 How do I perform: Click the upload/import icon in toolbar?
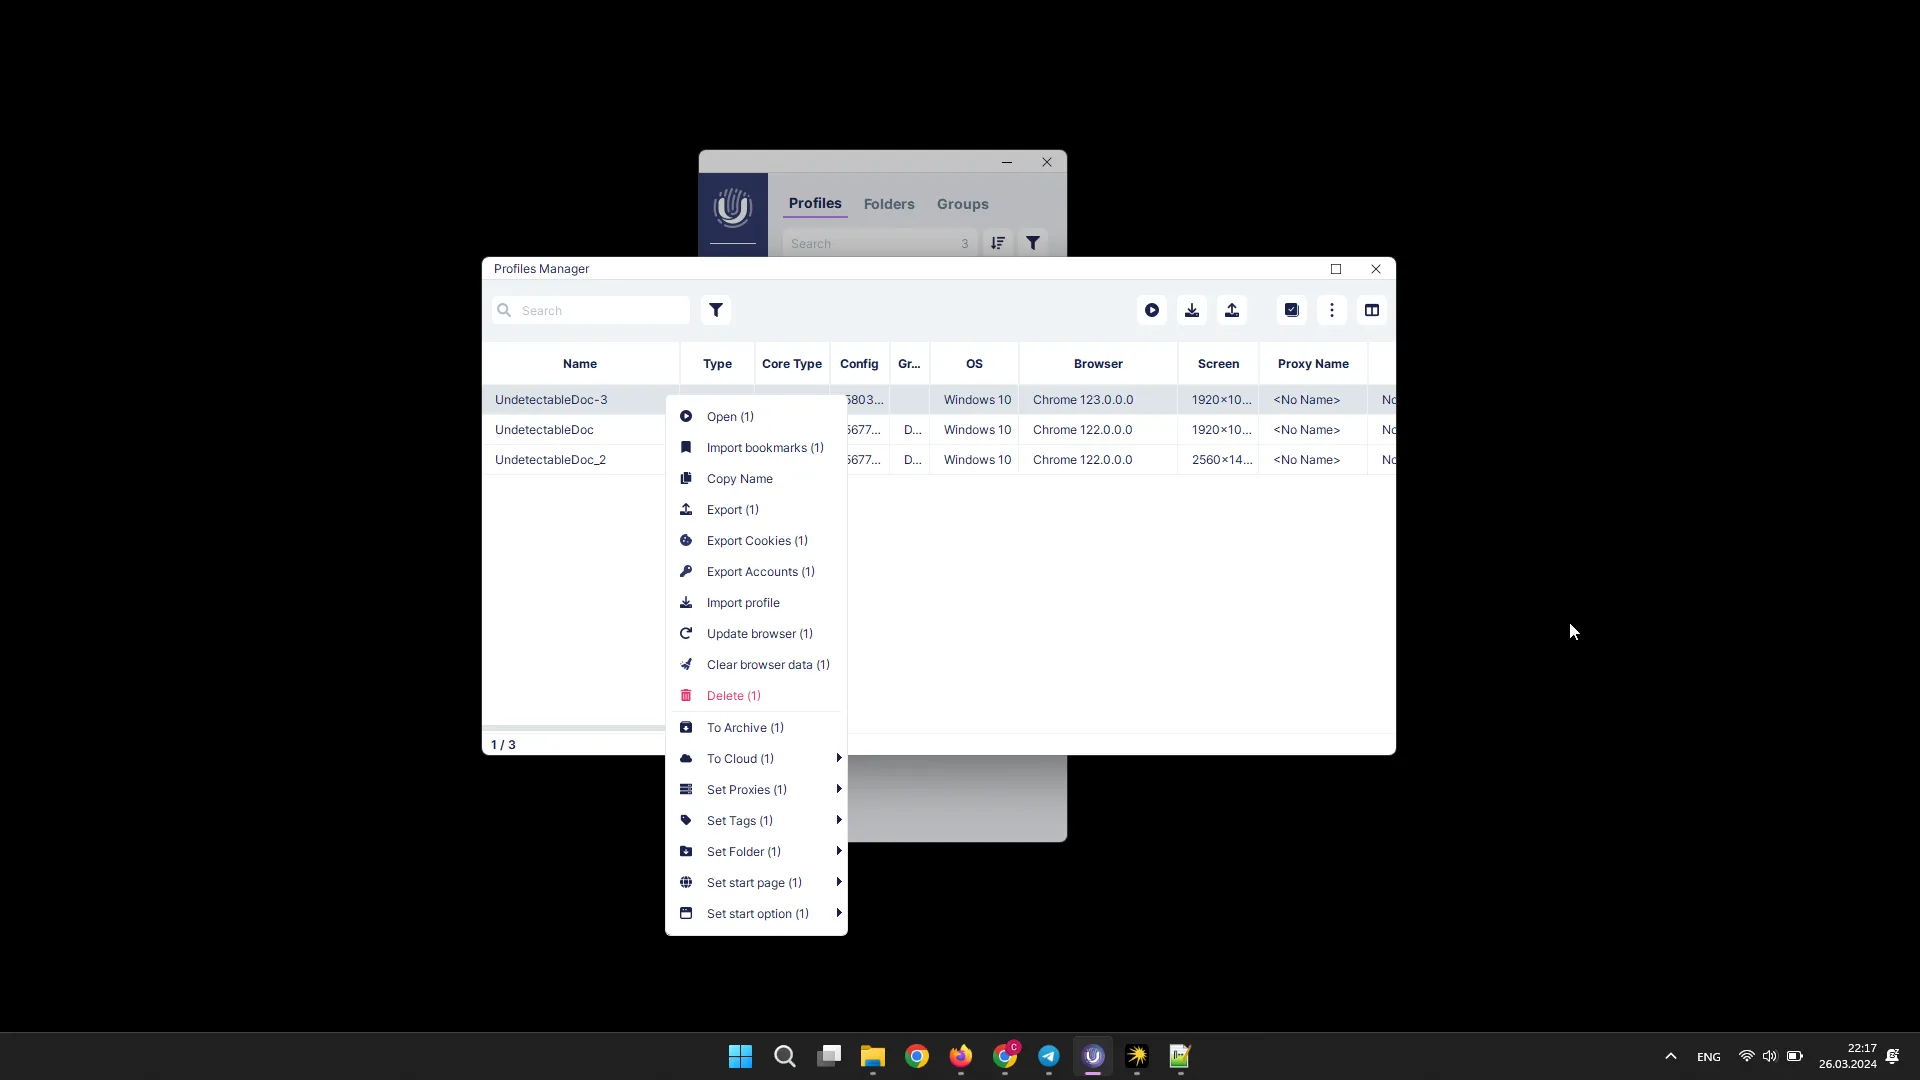1232,310
